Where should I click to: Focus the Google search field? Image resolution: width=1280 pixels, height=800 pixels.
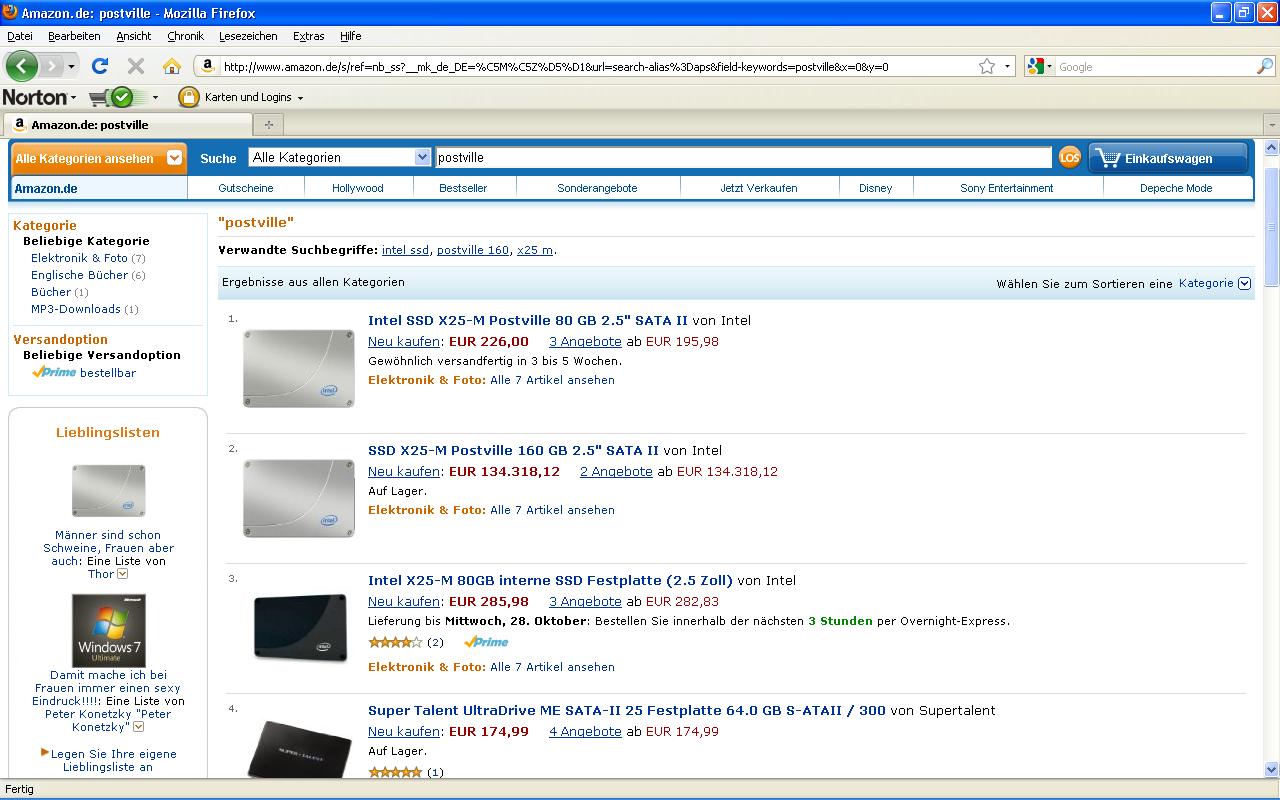pyautogui.click(x=1155, y=67)
